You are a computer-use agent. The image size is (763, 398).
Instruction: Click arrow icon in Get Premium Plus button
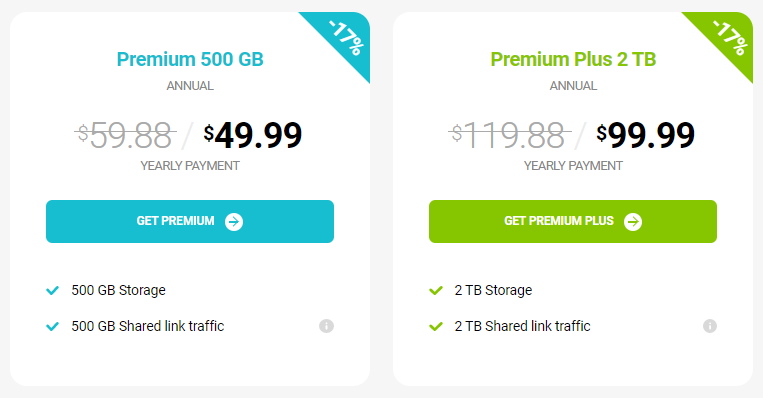tap(633, 222)
